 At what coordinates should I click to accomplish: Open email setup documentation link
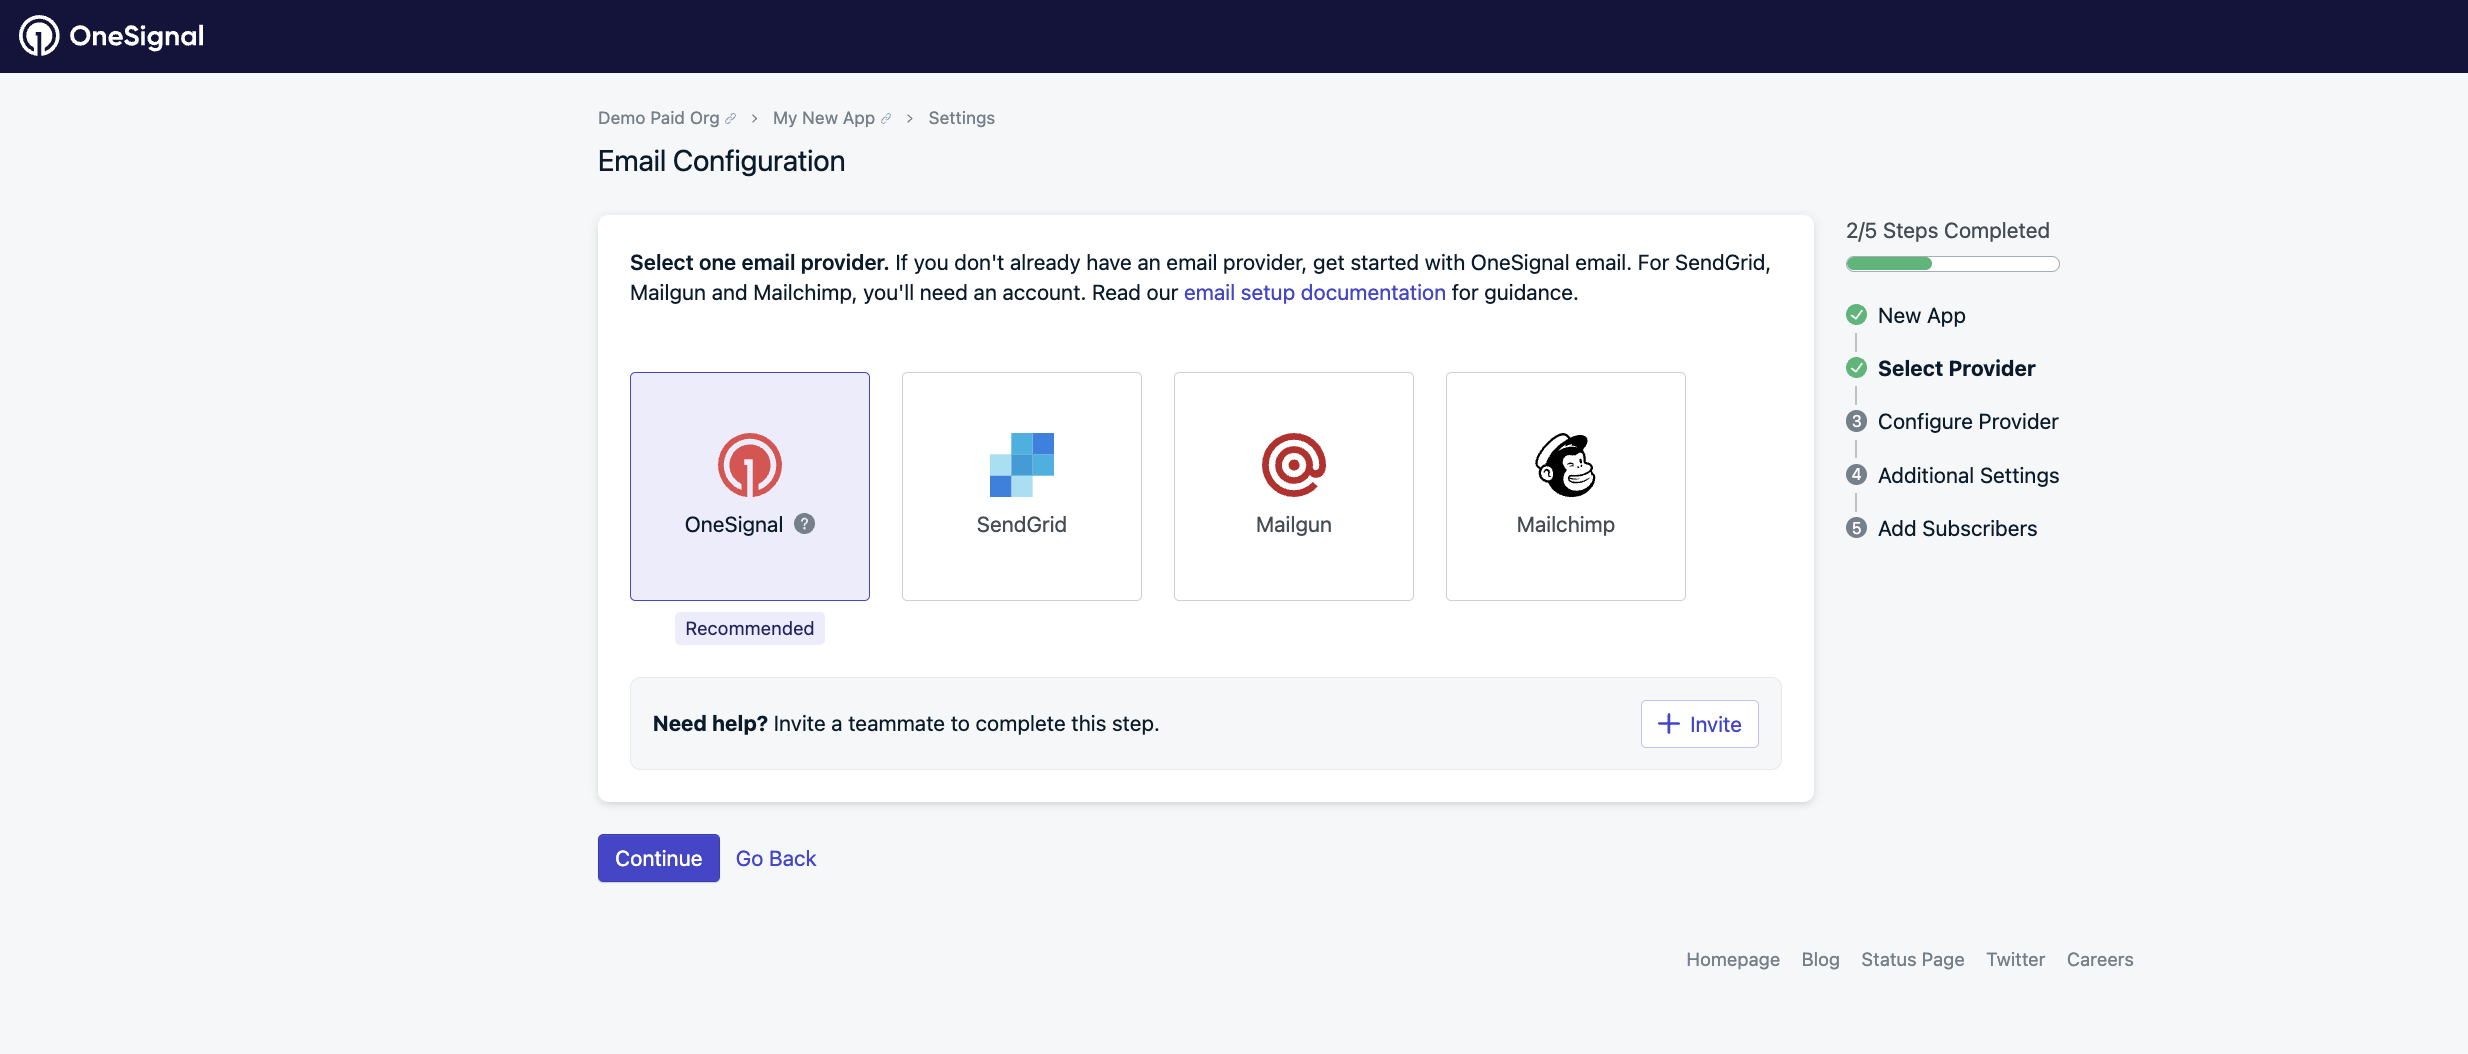(x=1315, y=293)
